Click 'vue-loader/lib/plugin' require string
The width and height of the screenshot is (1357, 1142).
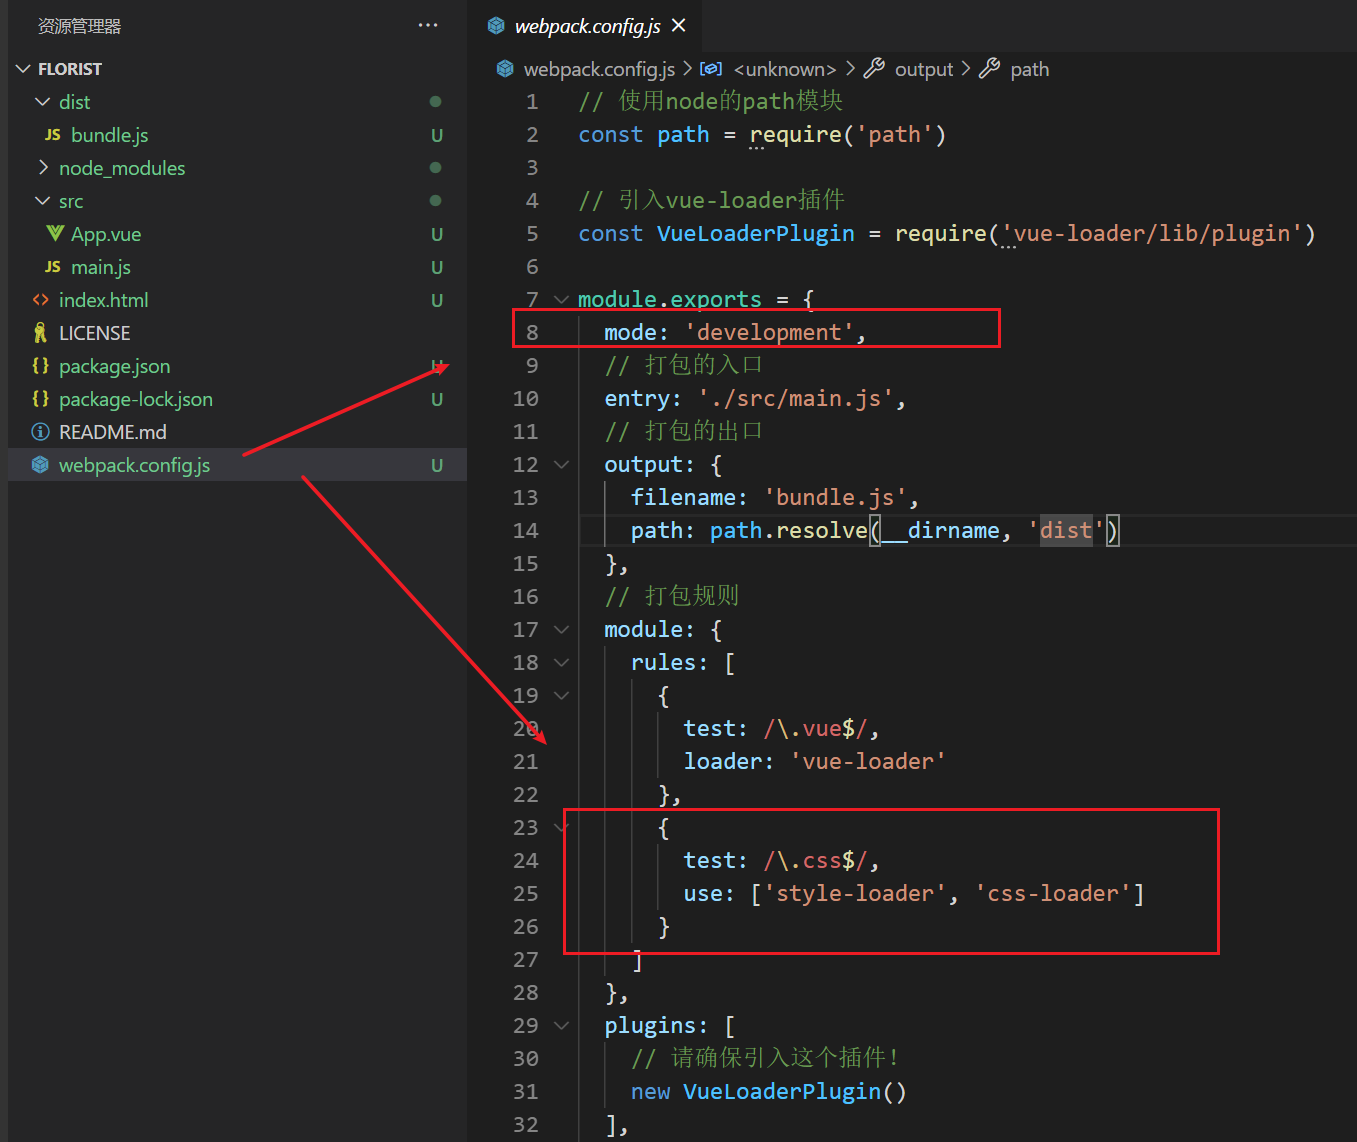(x=1152, y=233)
